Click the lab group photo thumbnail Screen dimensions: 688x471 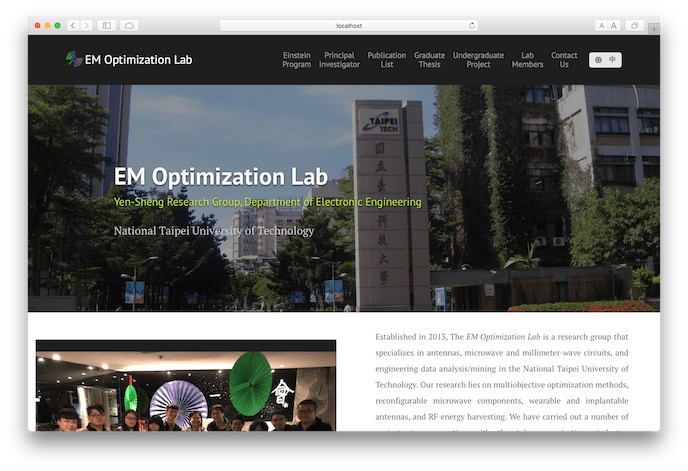186,385
